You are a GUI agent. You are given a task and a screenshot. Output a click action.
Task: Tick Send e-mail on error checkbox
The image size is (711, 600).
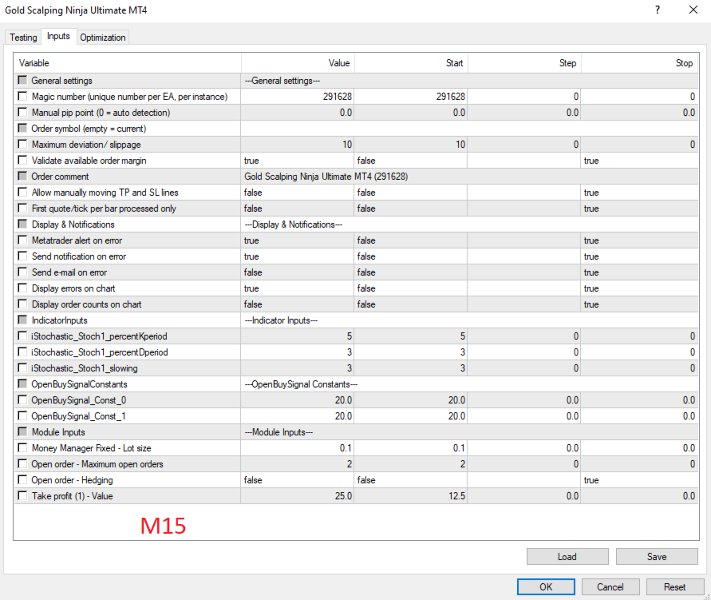click(22, 272)
